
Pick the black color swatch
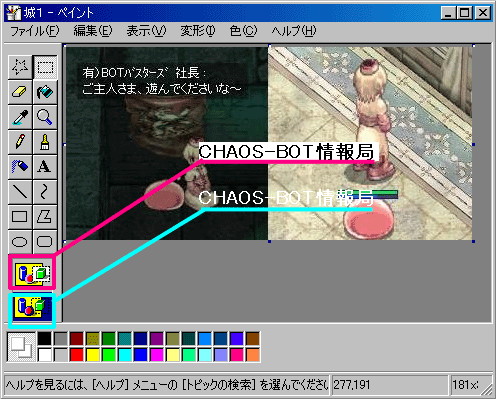45,339
